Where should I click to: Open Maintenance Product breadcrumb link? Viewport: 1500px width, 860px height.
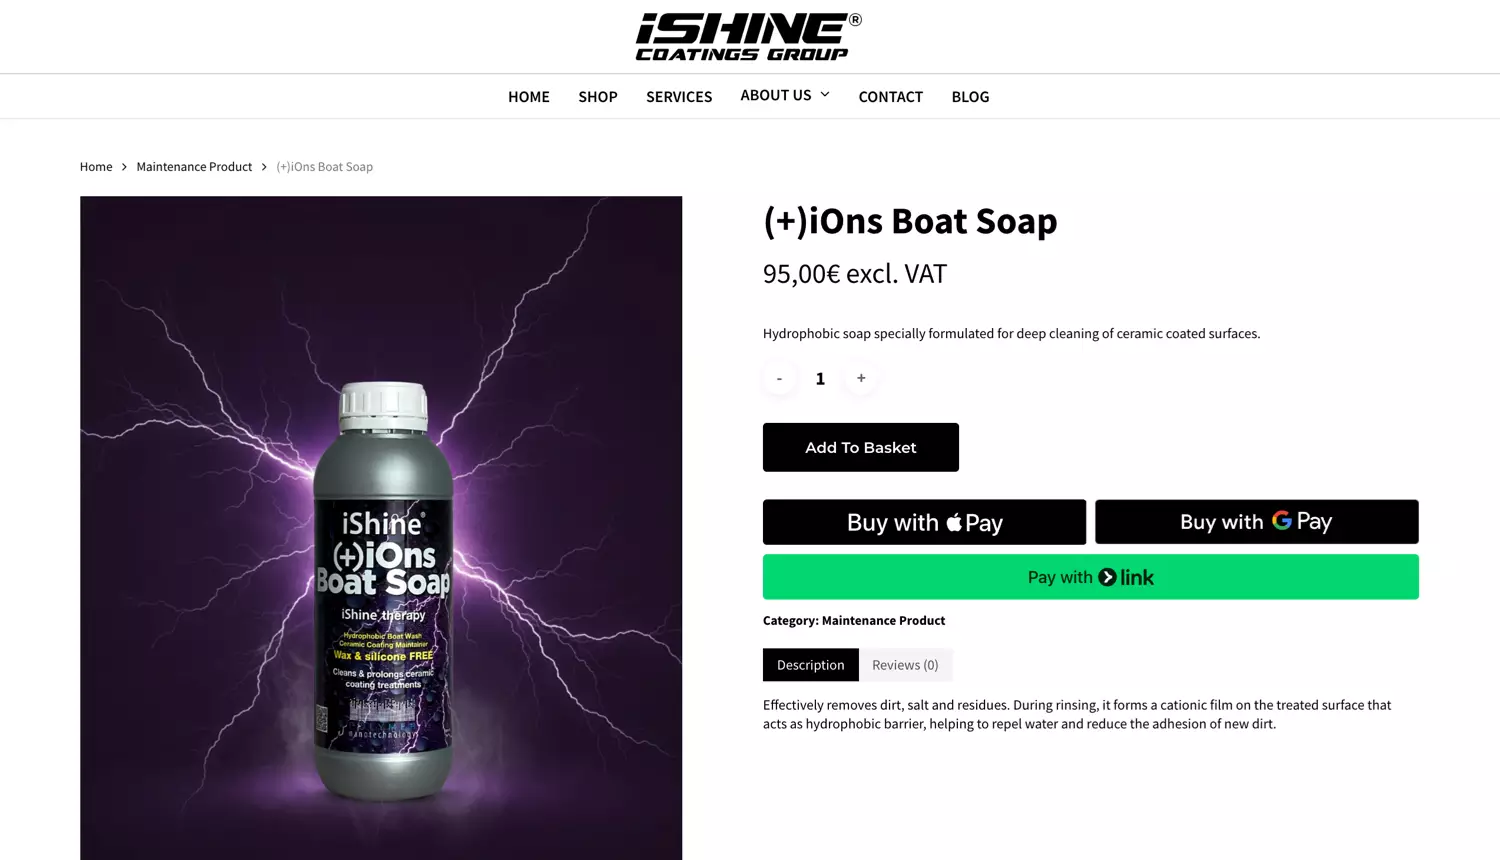[194, 167]
